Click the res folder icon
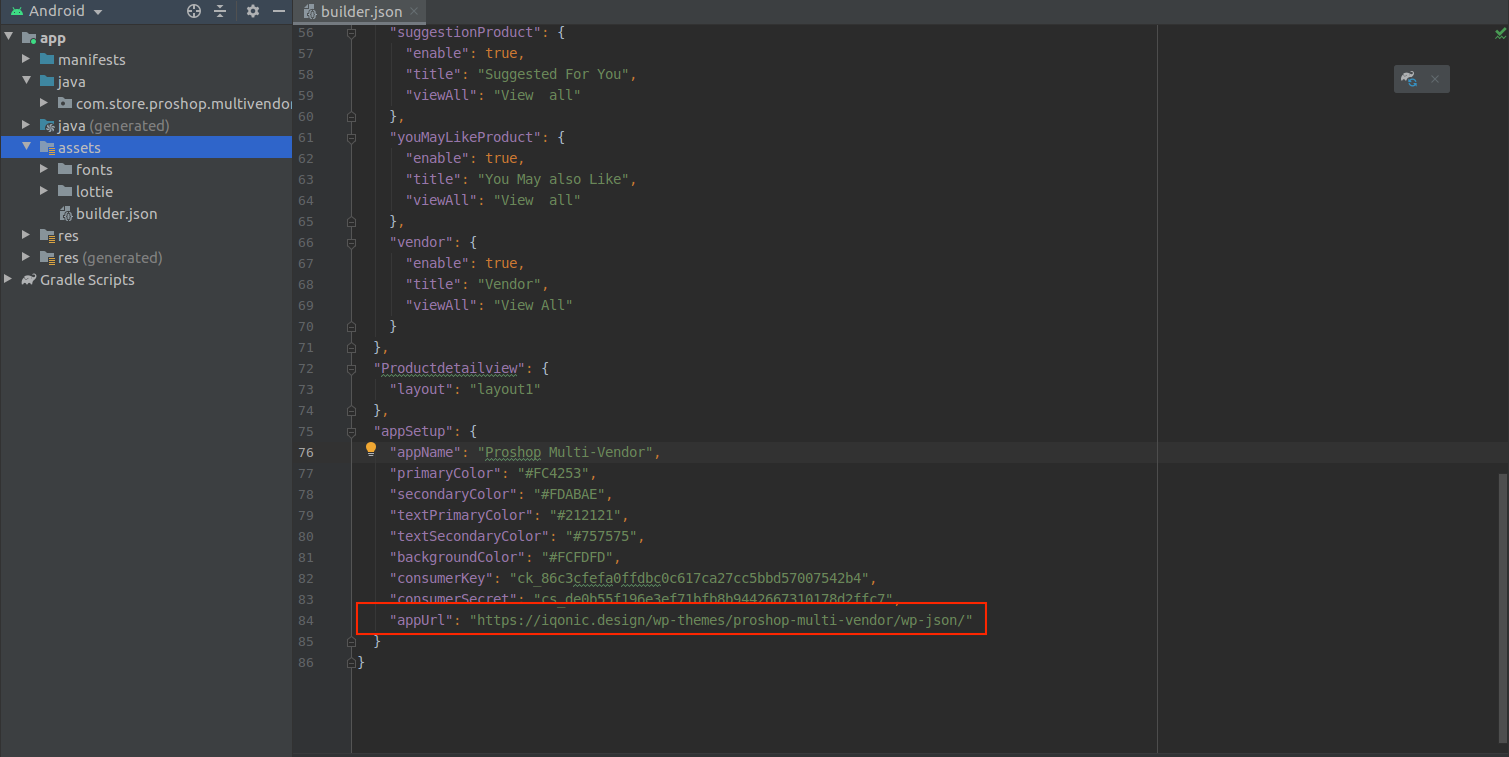The image size is (1509, 757). [x=47, y=236]
